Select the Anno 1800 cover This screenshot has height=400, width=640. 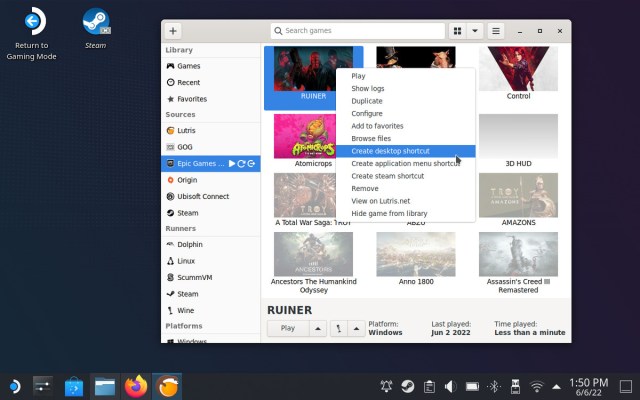coord(416,254)
